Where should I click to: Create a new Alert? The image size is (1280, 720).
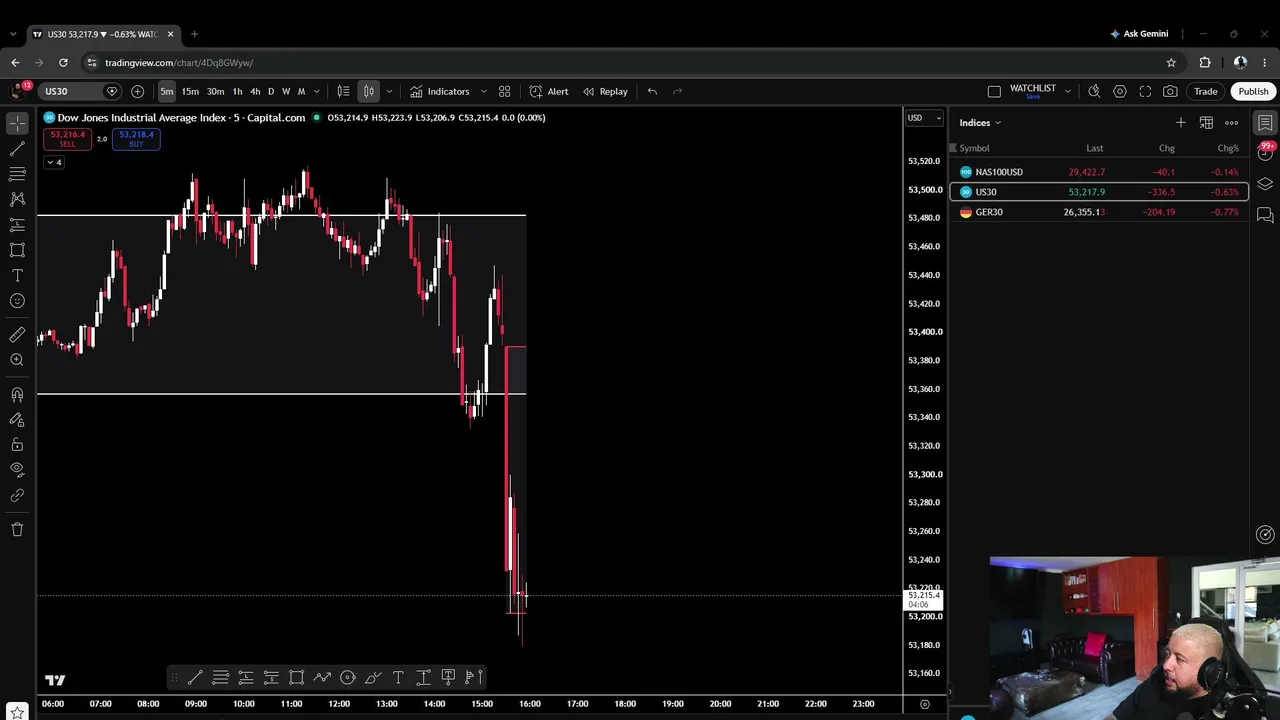(x=549, y=91)
